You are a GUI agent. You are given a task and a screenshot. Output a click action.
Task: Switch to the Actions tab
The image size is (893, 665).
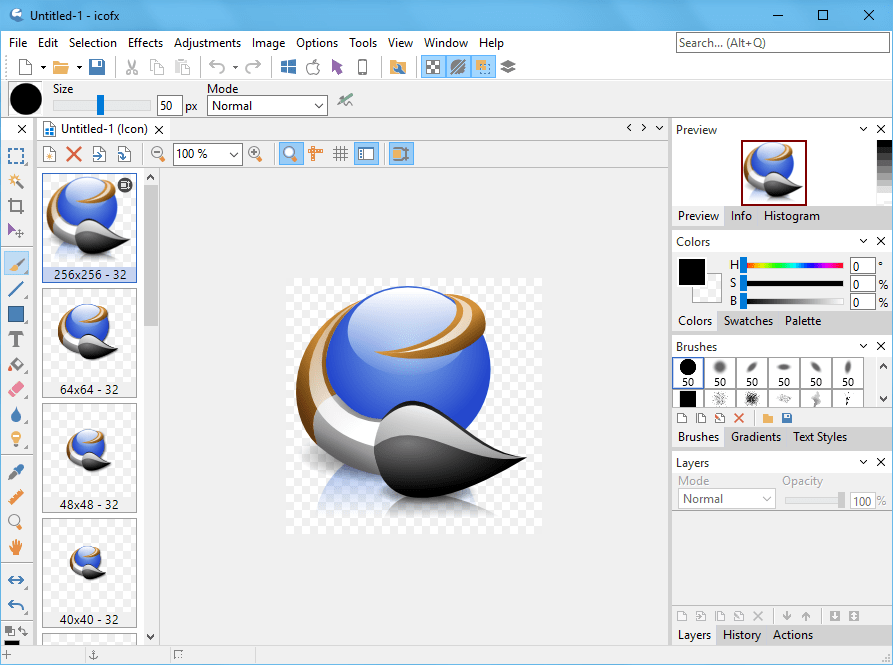coord(793,635)
